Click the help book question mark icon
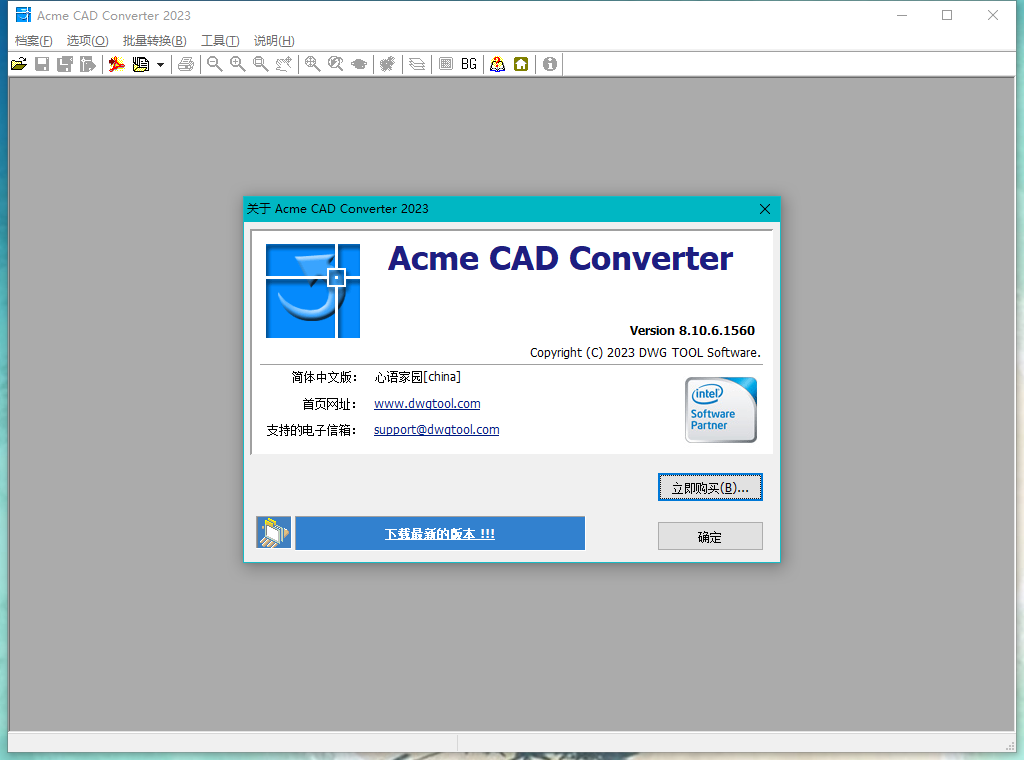This screenshot has height=760, width=1024. 498,64
